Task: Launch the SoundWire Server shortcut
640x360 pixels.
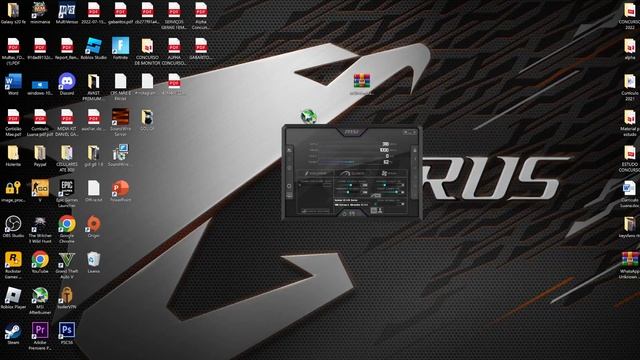Action: 120,123
